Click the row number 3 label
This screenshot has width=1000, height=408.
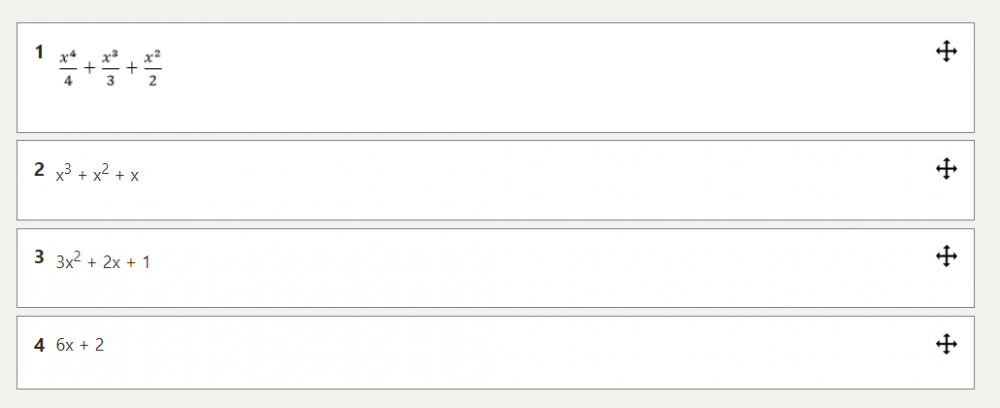tap(39, 257)
